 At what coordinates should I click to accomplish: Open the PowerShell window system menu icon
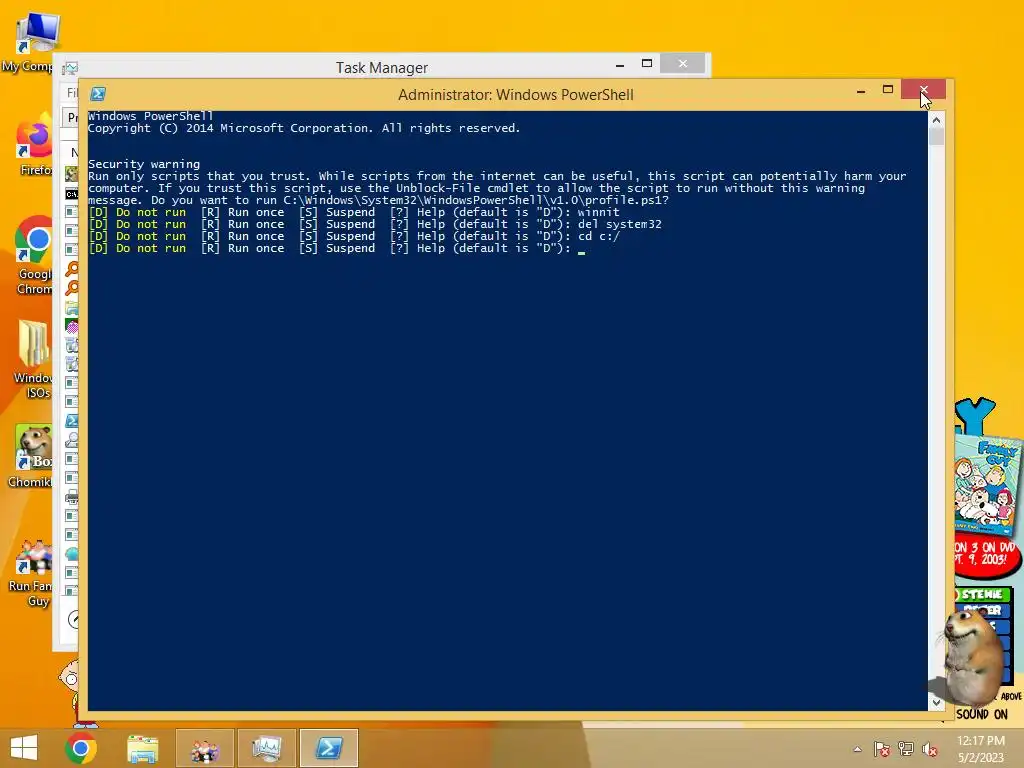tap(98, 94)
